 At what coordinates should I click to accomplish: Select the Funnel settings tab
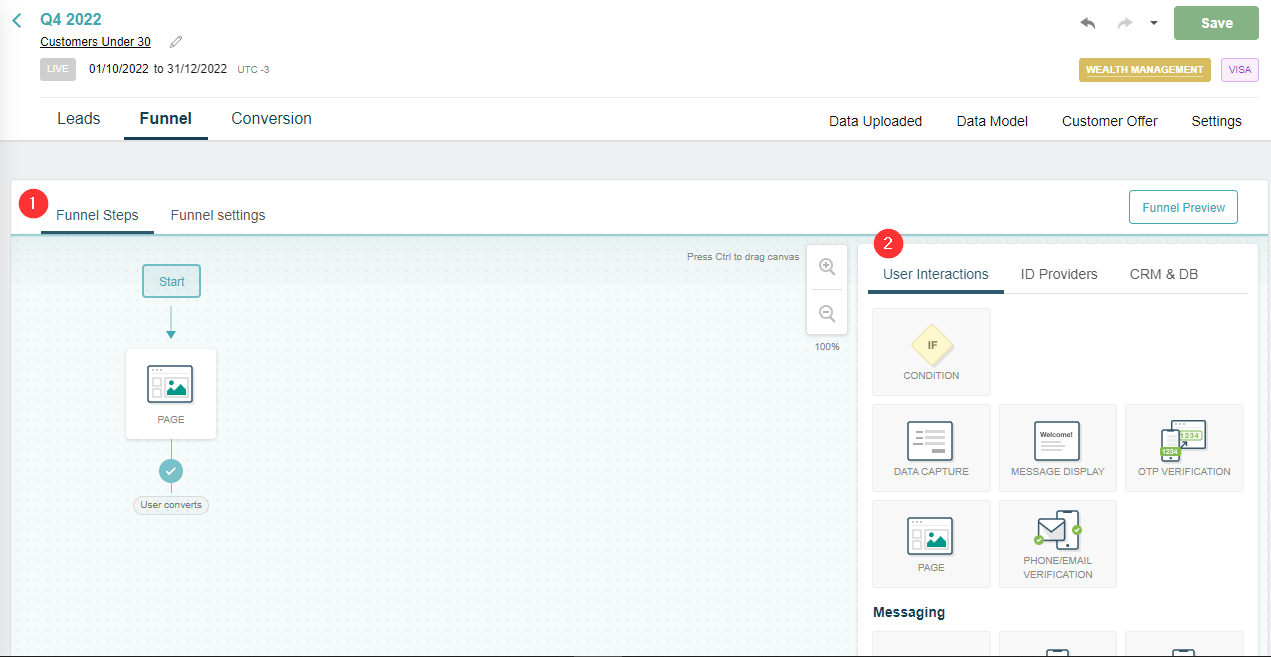point(218,215)
